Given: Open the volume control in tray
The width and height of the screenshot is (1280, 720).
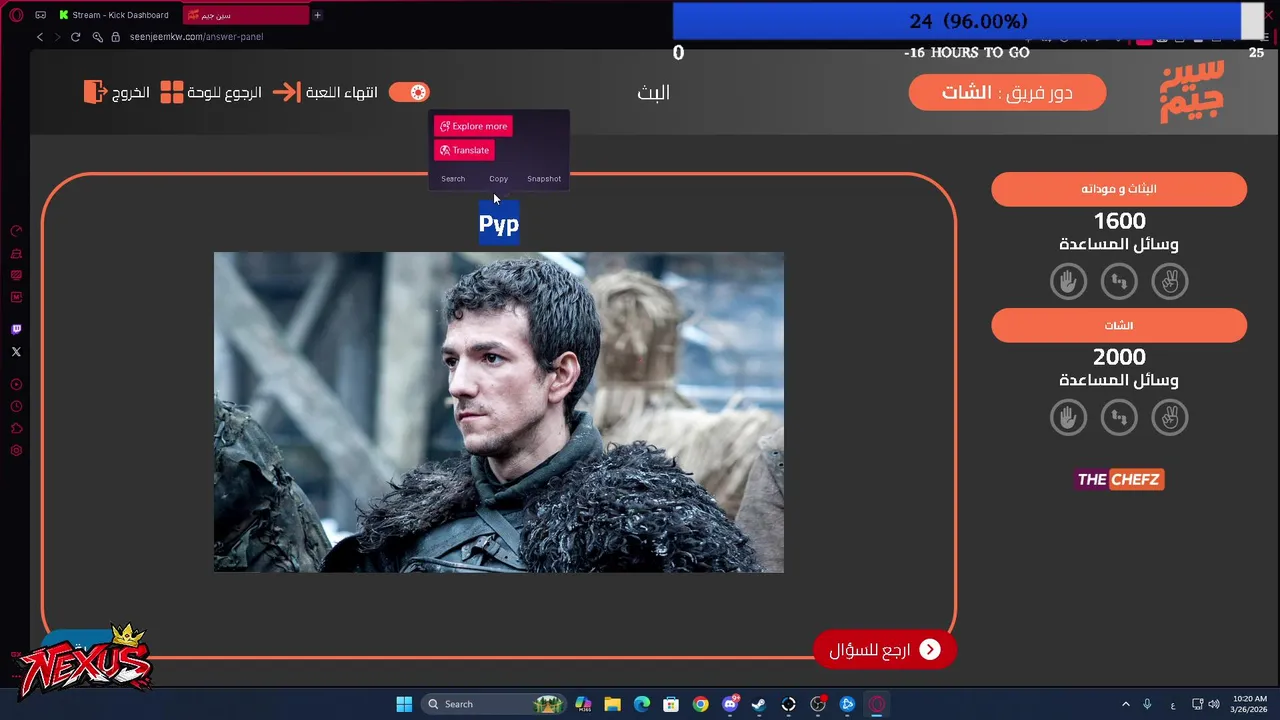Looking at the screenshot, I should click(x=1214, y=704).
